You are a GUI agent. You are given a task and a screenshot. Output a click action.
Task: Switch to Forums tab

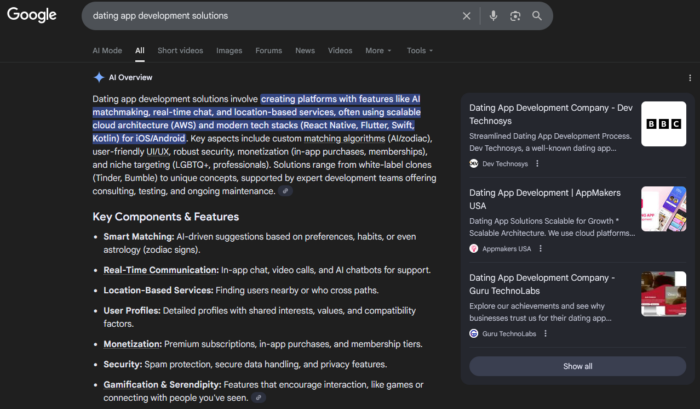pyautogui.click(x=269, y=50)
